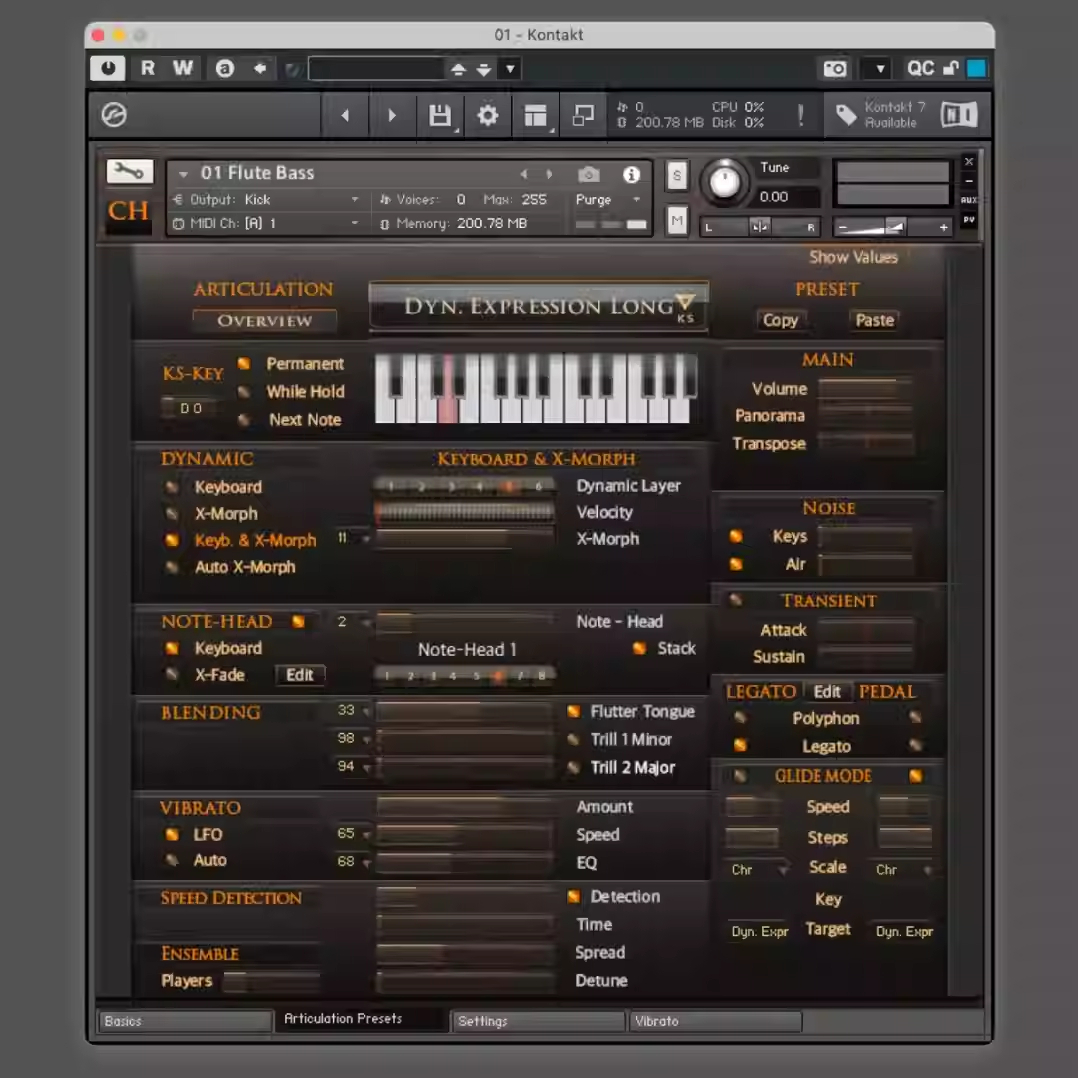
Task: Open Kontakt options gear icon
Action: pos(487,115)
